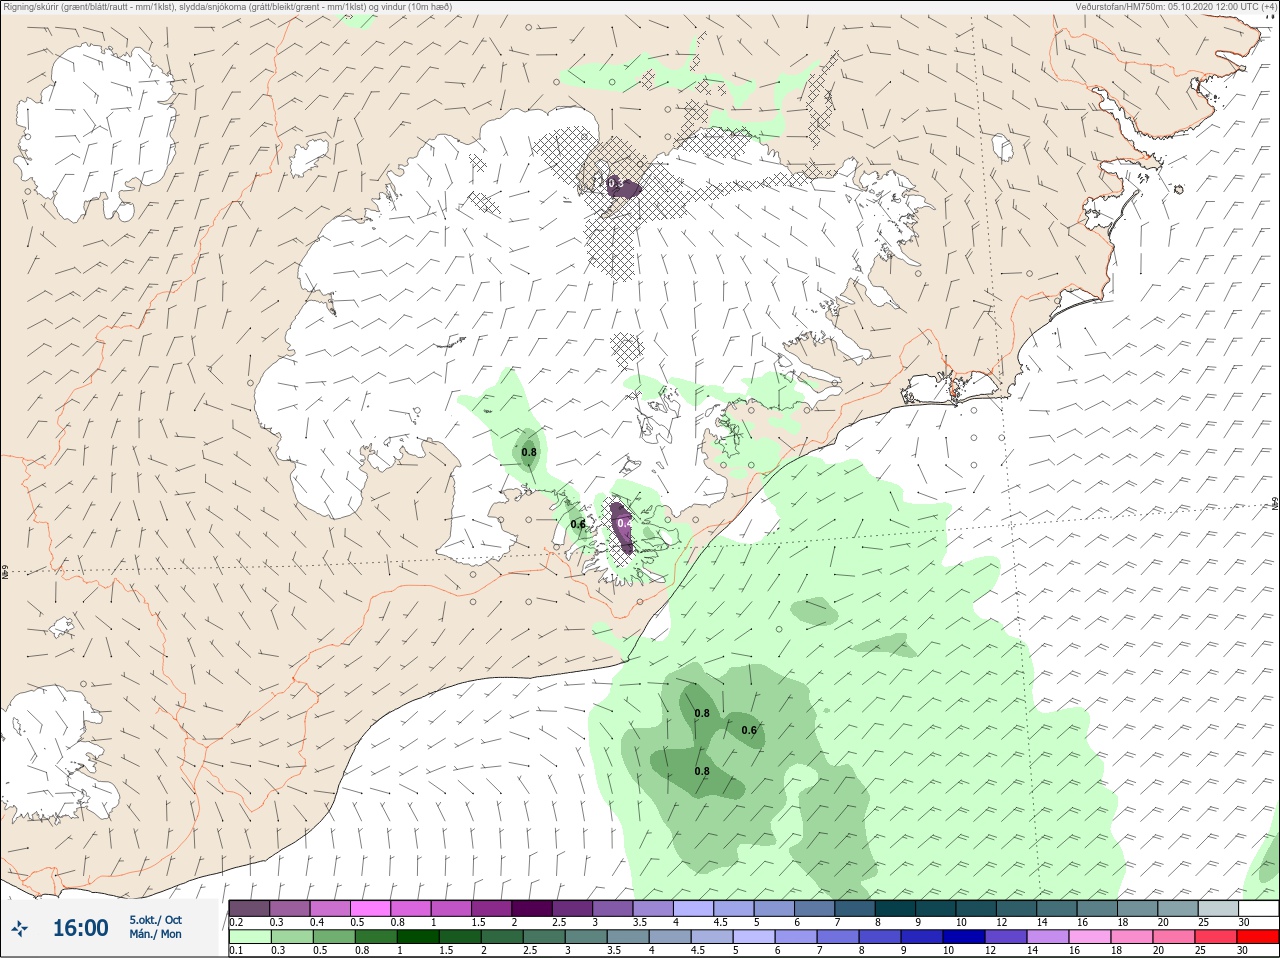This screenshot has height=958, width=1280.
Task: Select the white 30 swatch in upper legend row
Action: coord(1259,908)
